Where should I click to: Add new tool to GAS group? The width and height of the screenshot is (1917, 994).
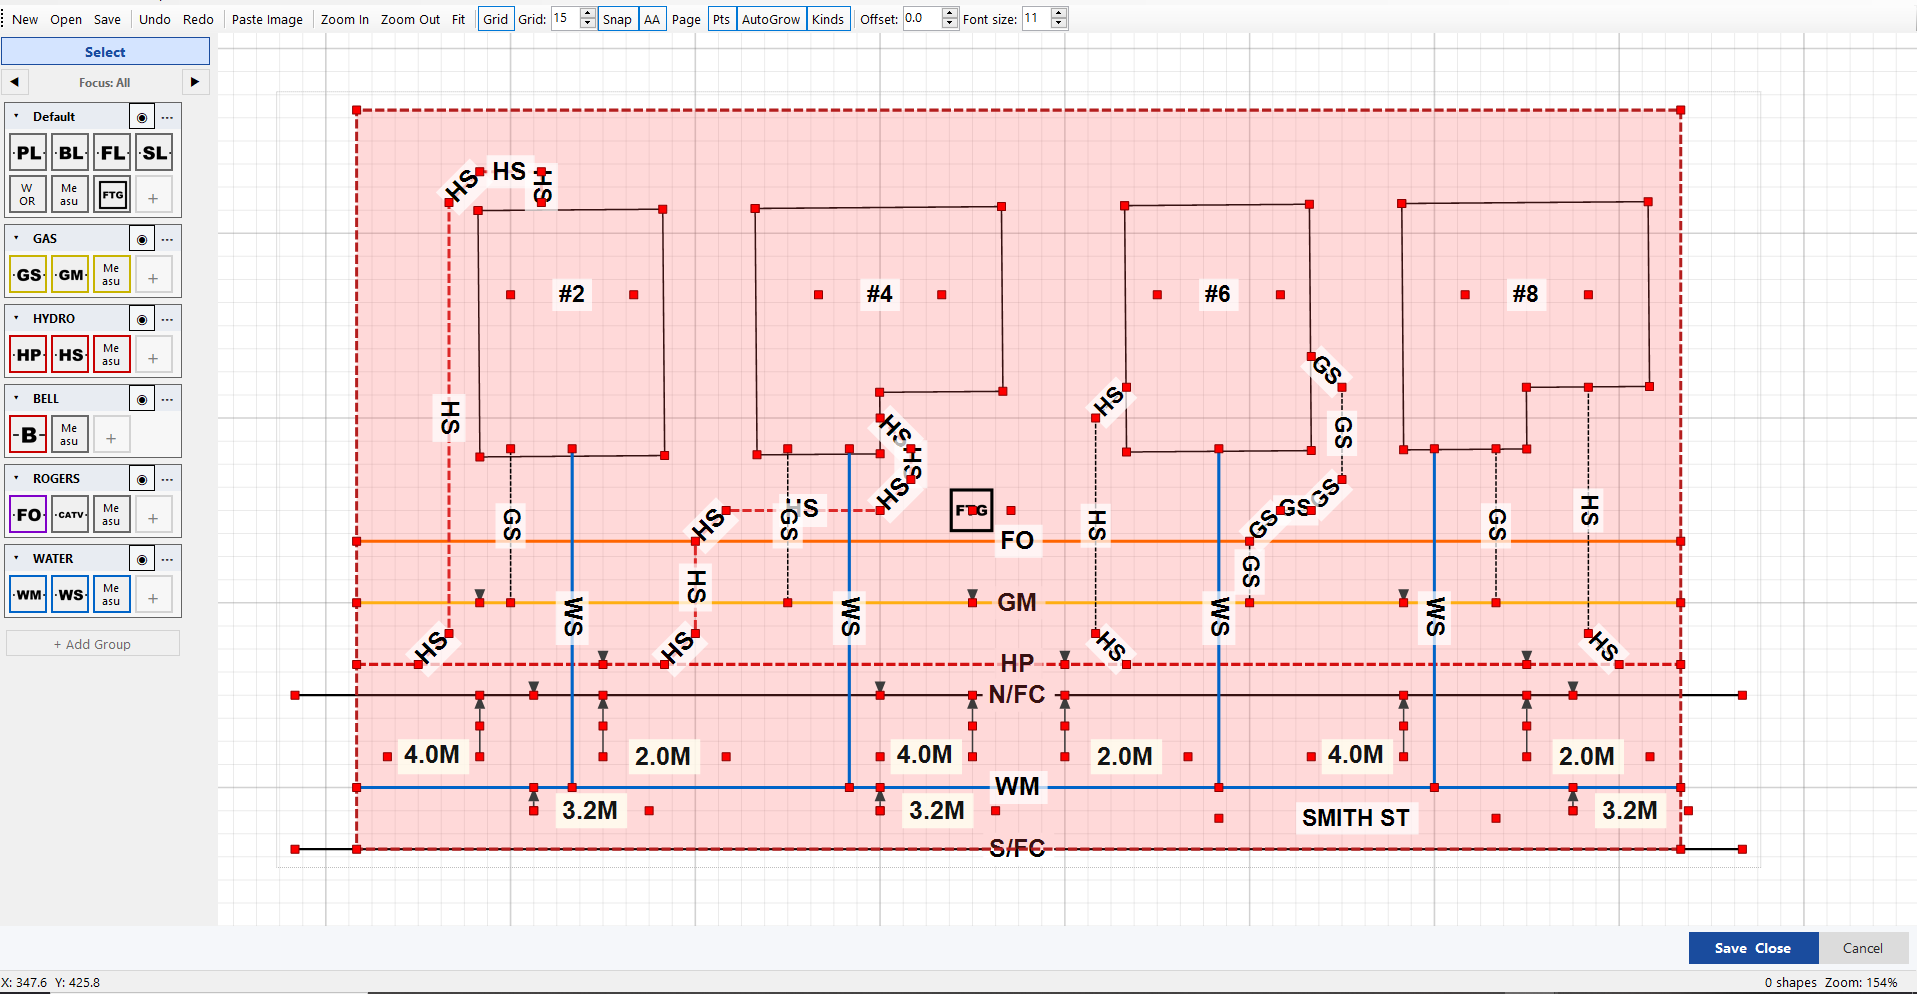[154, 277]
